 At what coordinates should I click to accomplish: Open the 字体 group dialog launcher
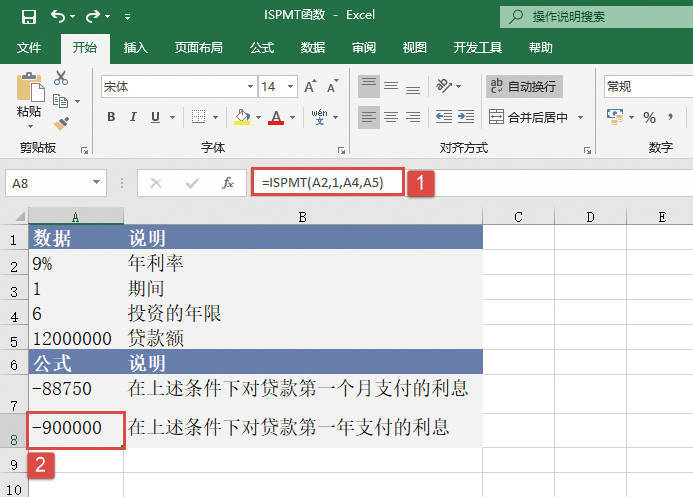pos(341,151)
